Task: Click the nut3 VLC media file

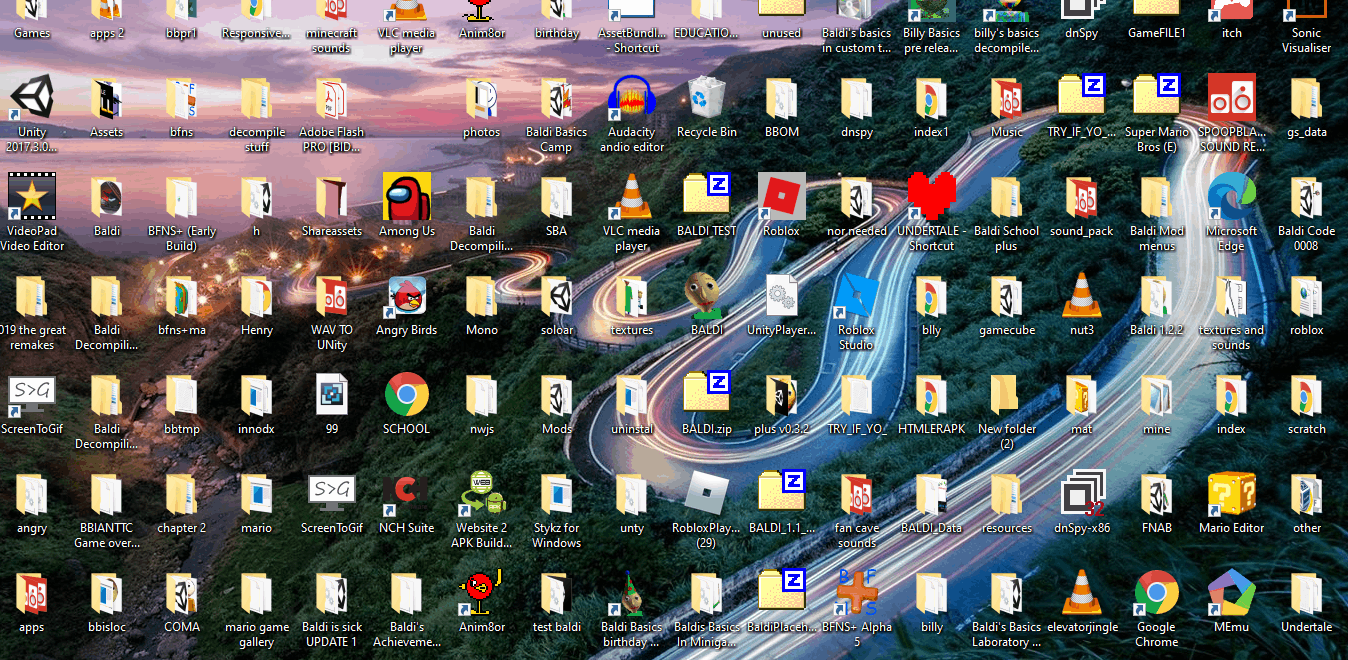Action: [1081, 297]
